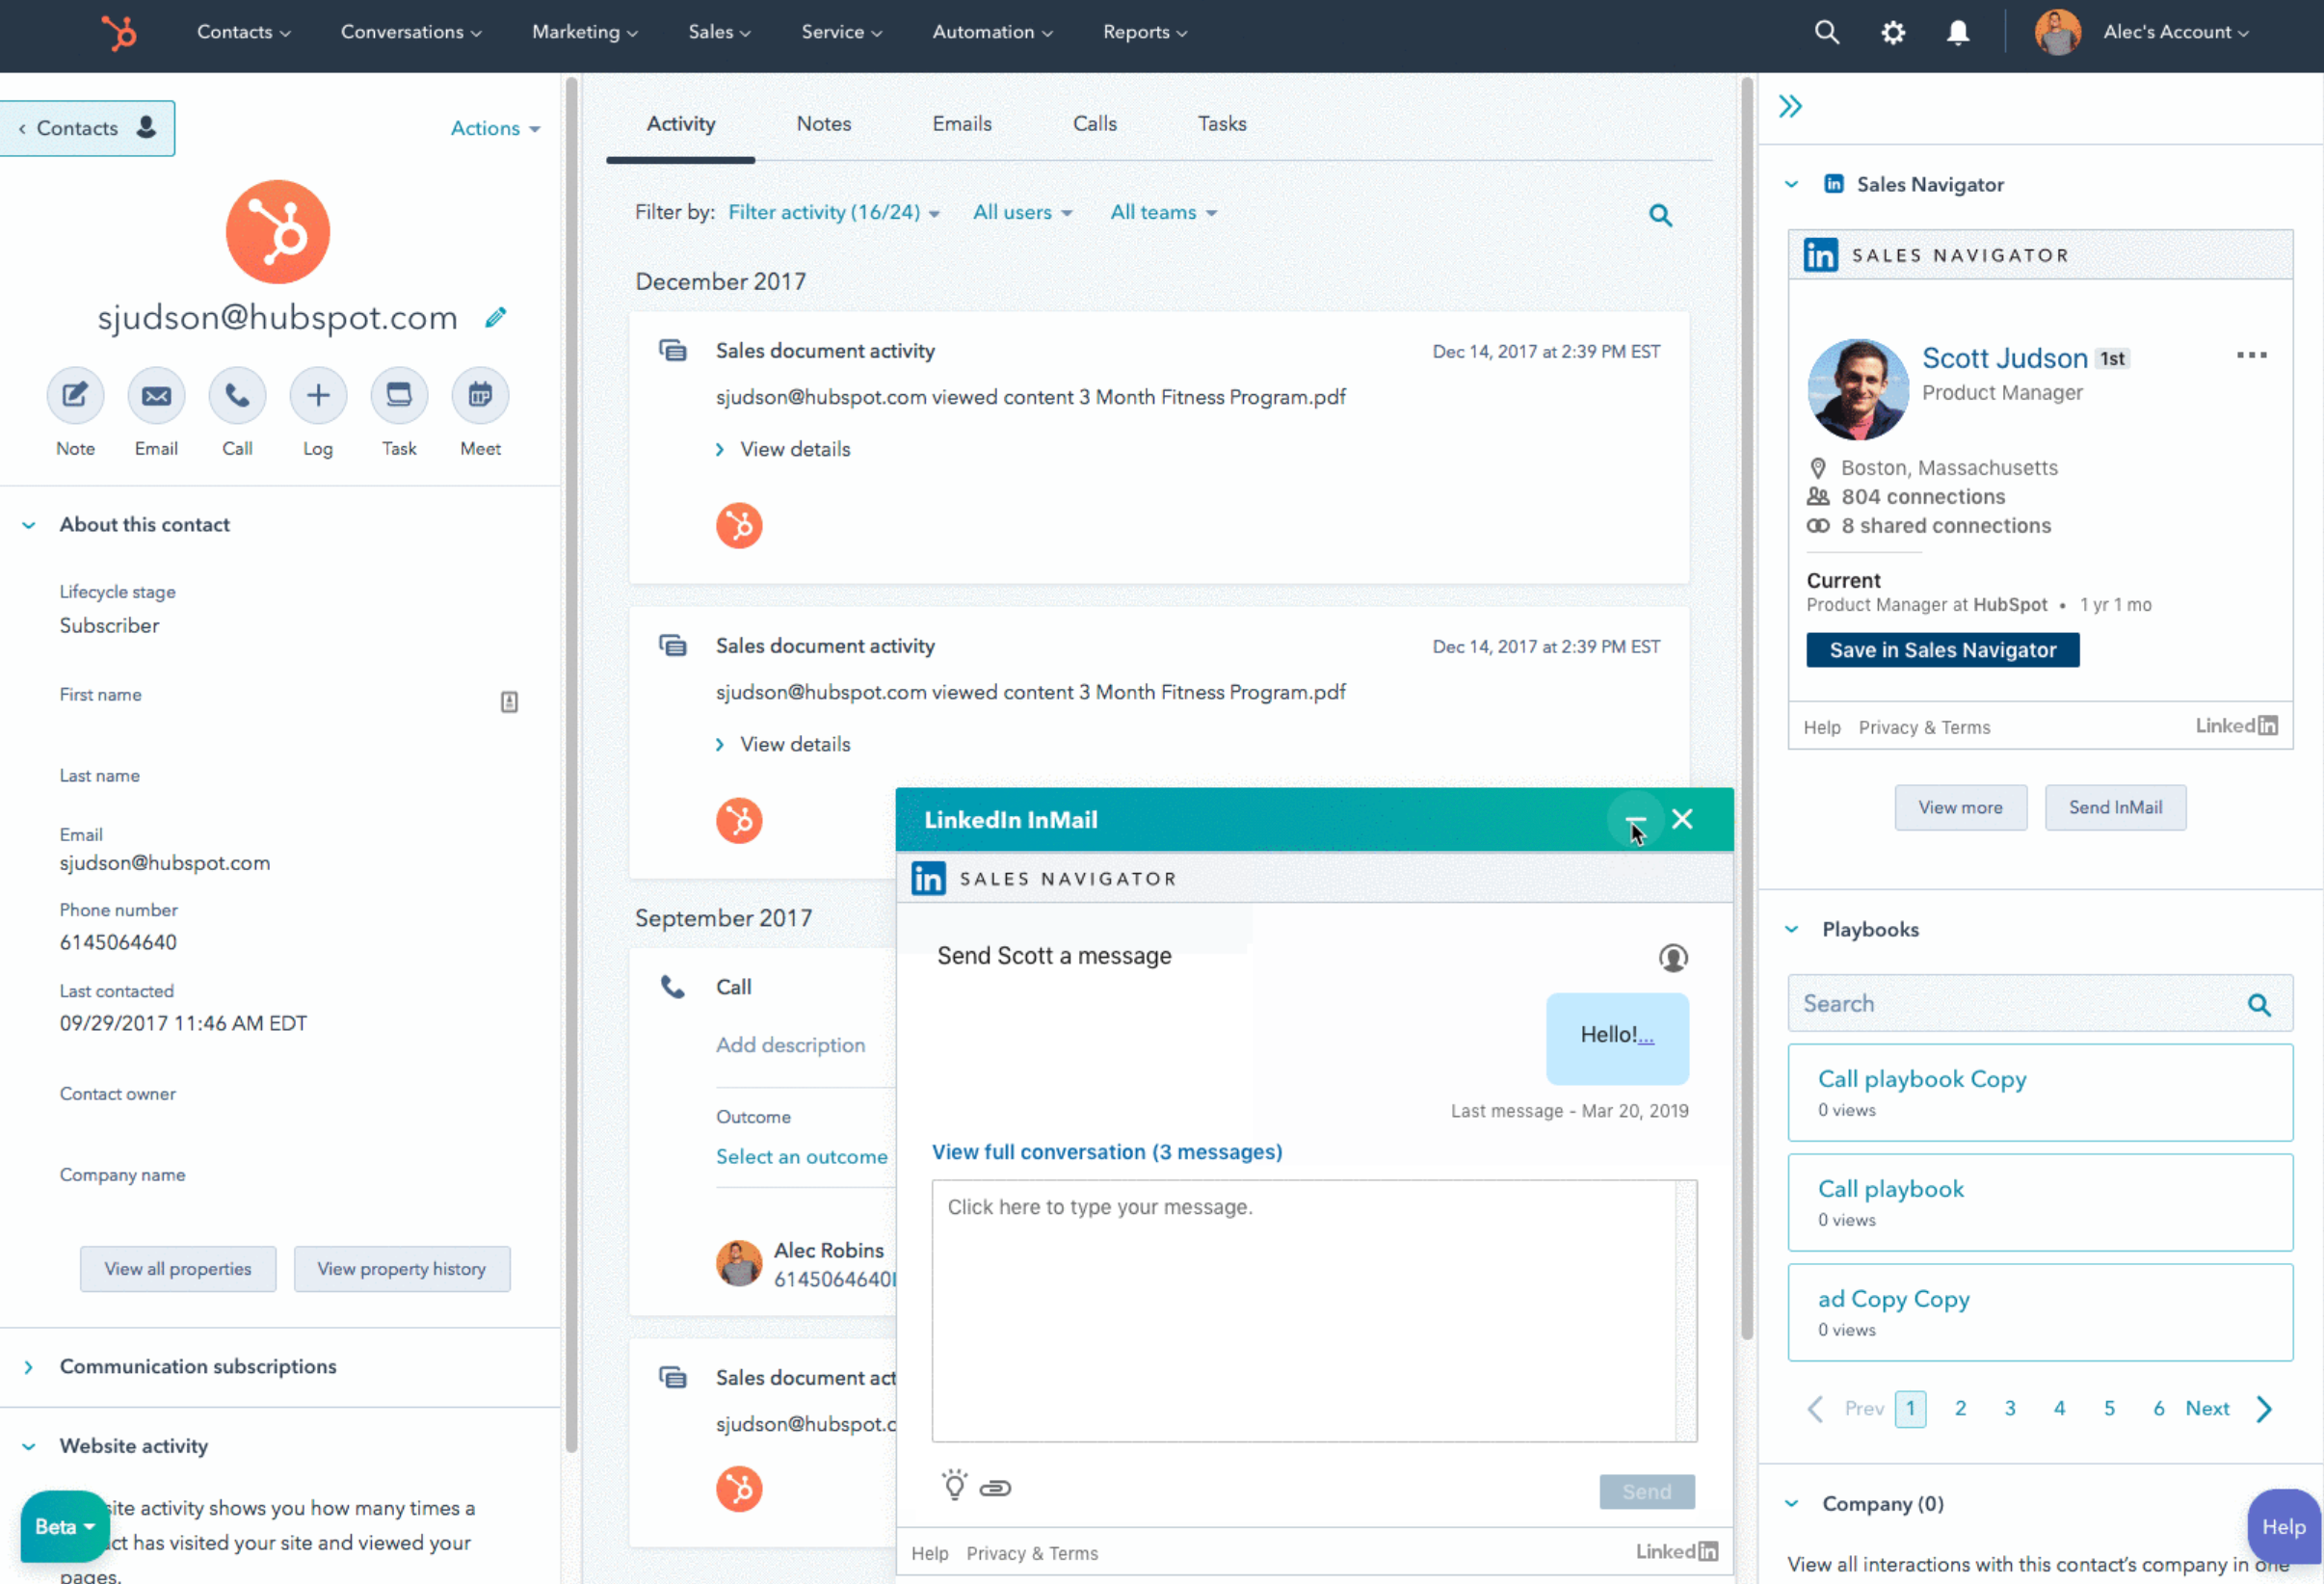Close the LinkedIn InMail window
2324x1584 pixels.
[x=1682, y=819]
